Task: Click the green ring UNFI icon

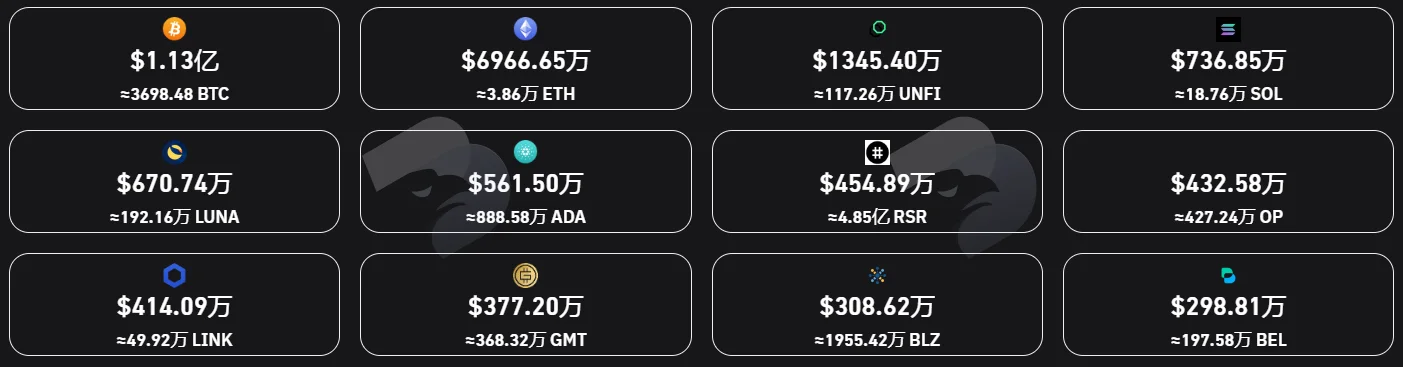Action: (x=877, y=29)
